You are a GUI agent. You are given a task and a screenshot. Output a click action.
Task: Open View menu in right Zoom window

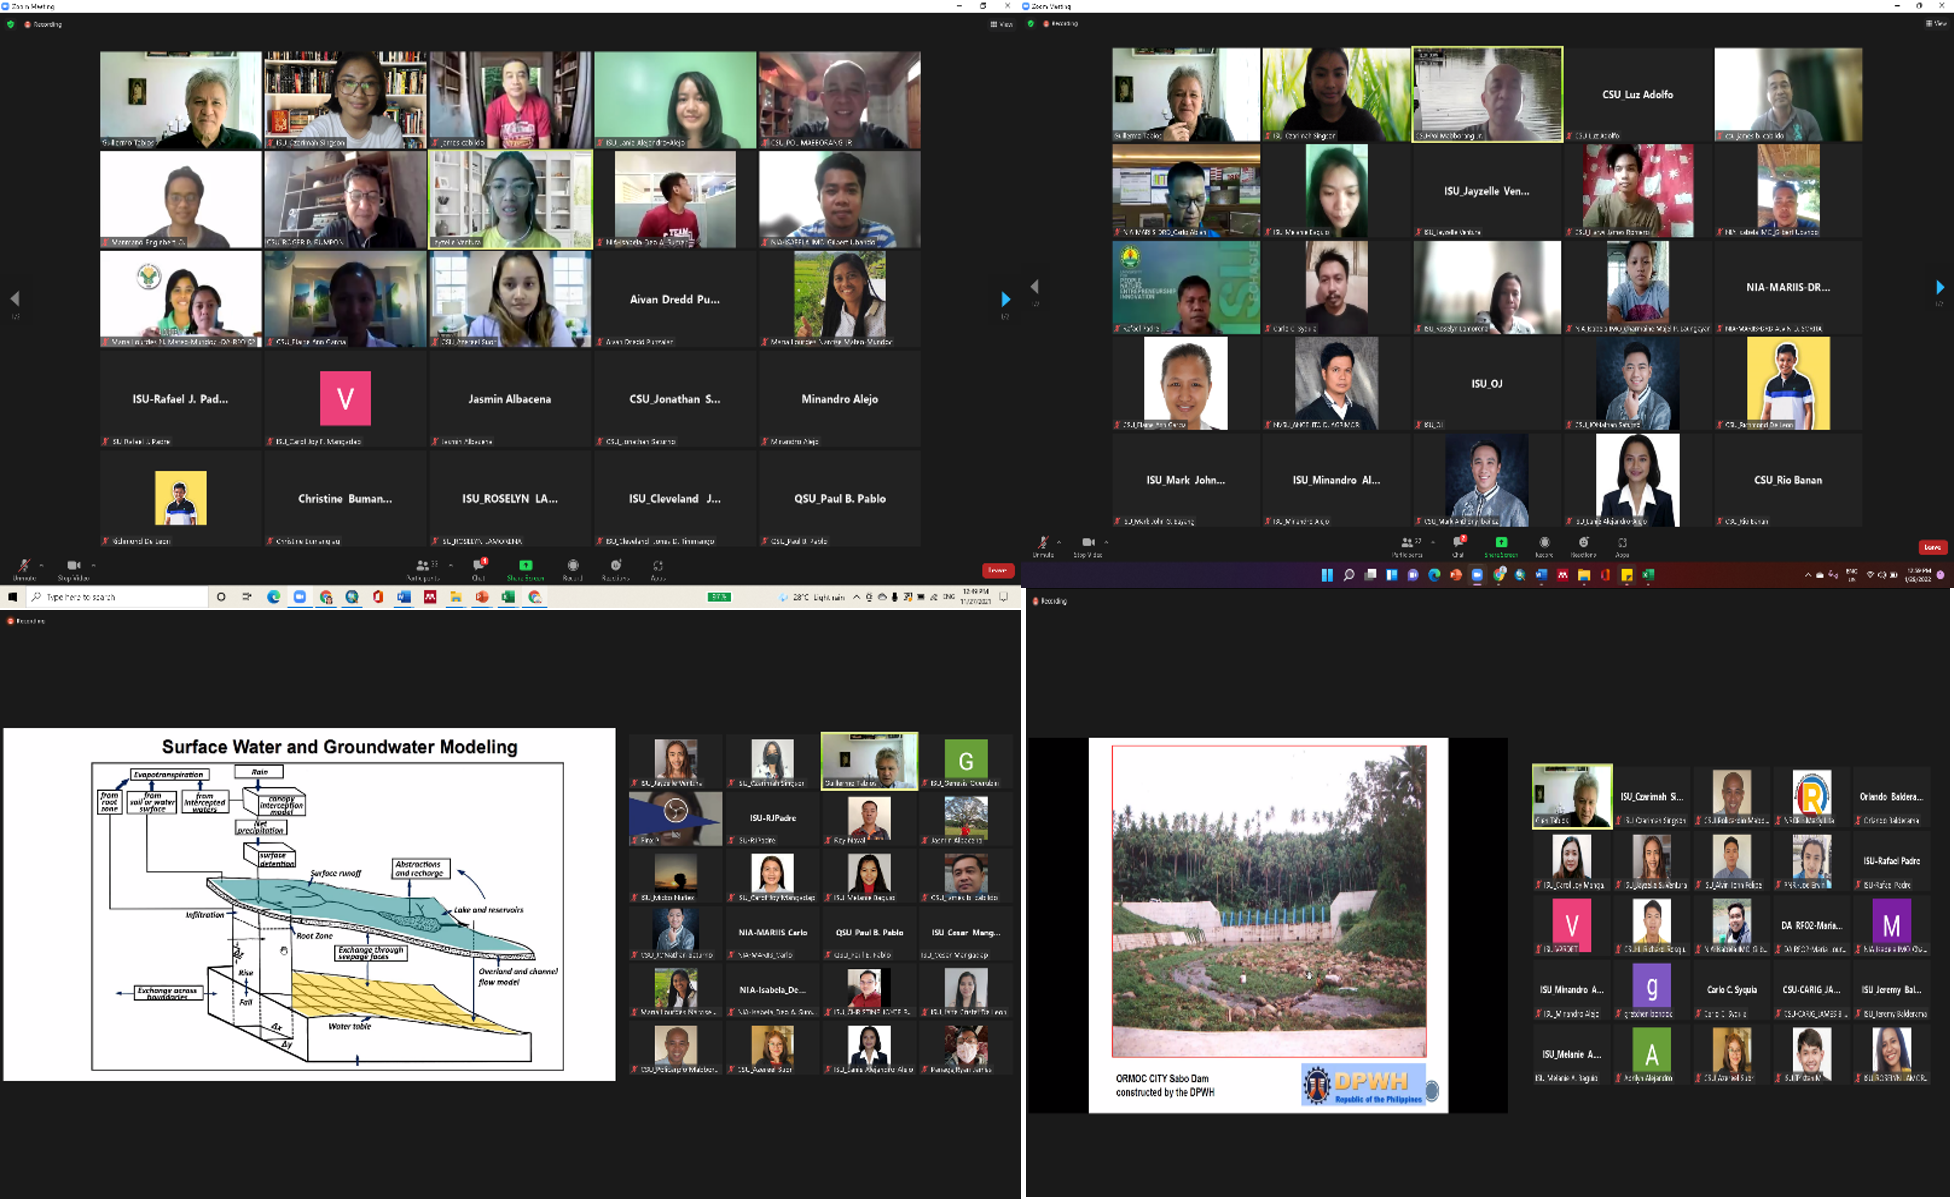[x=1935, y=23]
